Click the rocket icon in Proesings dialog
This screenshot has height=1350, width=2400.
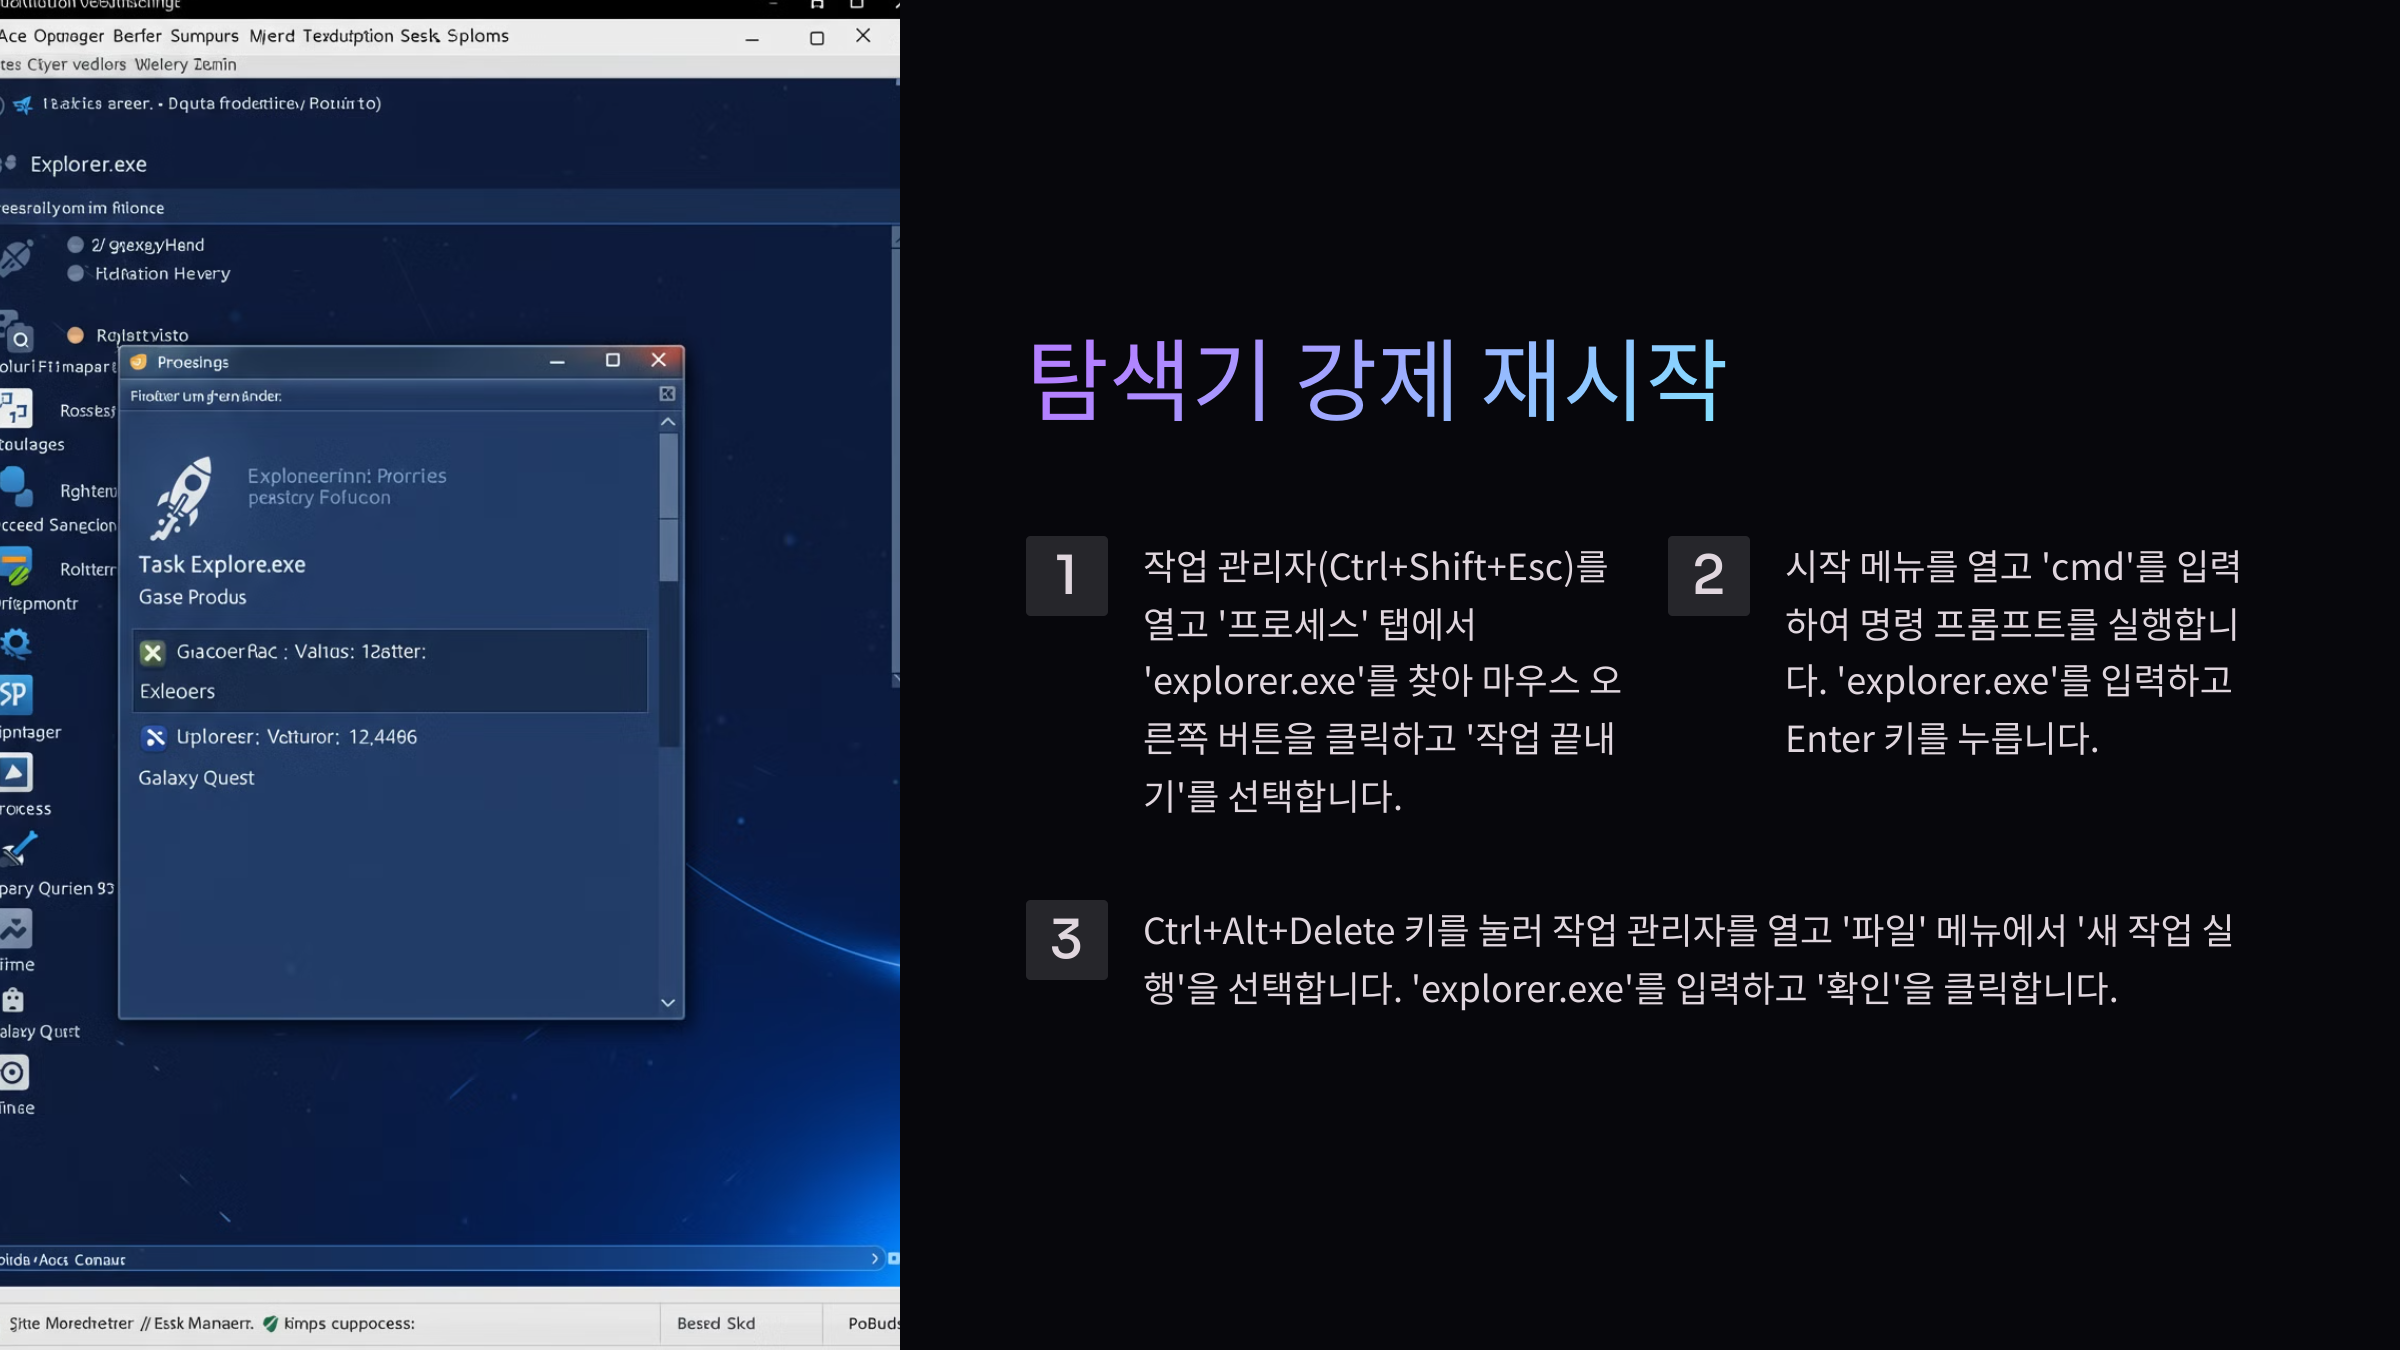click(x=183, y=497)
